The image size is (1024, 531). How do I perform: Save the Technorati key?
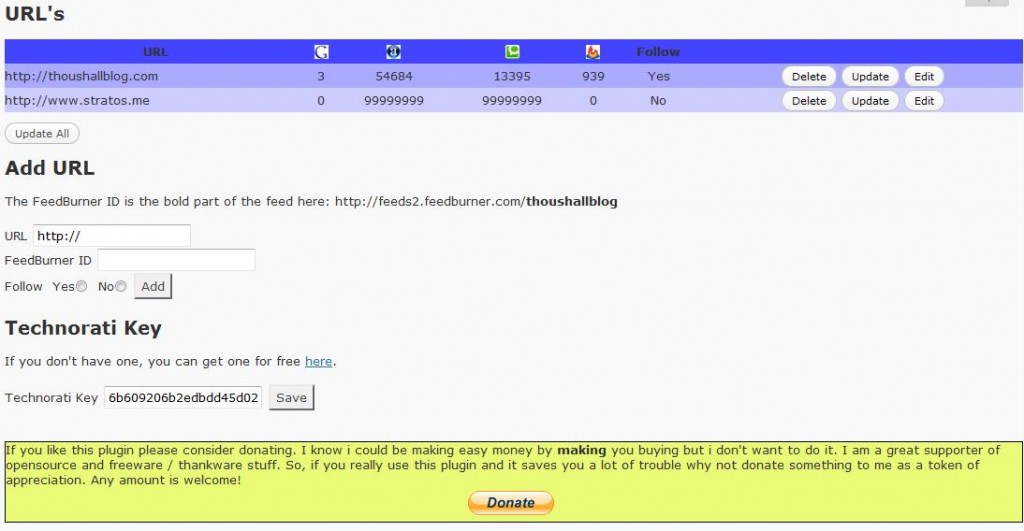(x=291, y=397)
